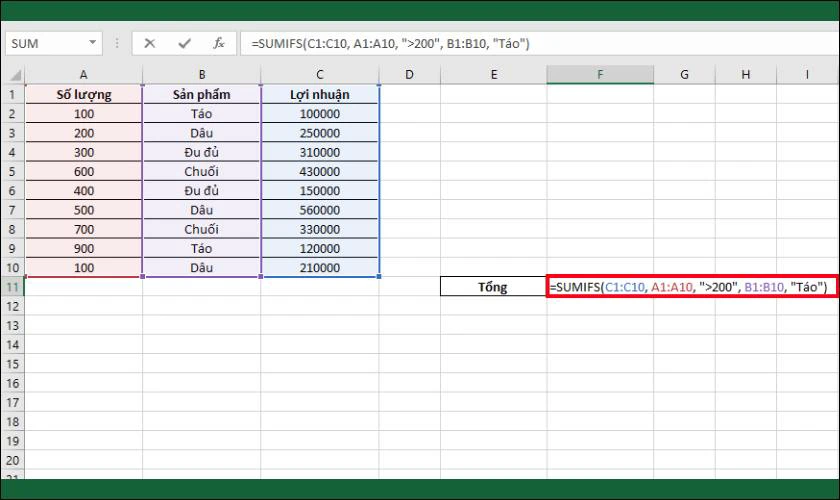Click 'Đu đủ' cell in row 4

point(201,152)
